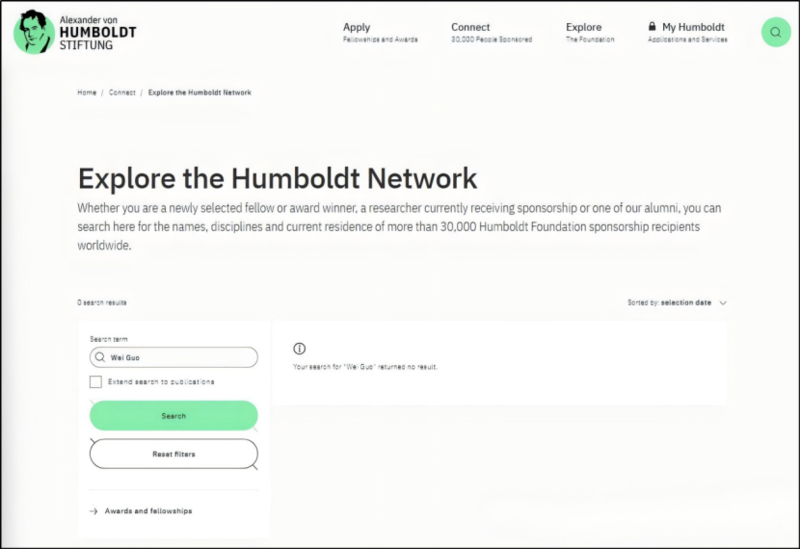Click the Humboldt portrait logo icon
The height and width of the screenshot is (549, 800).
click(x=34, y=32)
